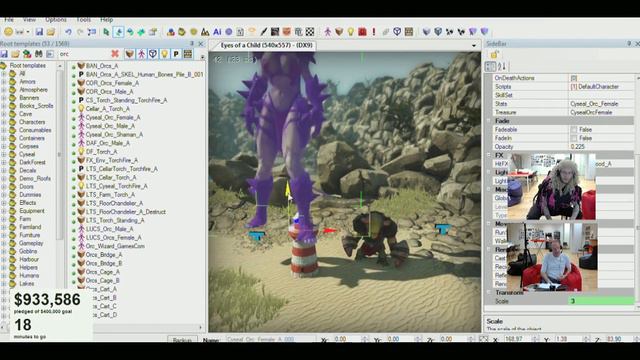The height and width of the screenshot is (360, 640).
Task: Click the Open folder icon in main toolbar
Action: pos(51,32)
